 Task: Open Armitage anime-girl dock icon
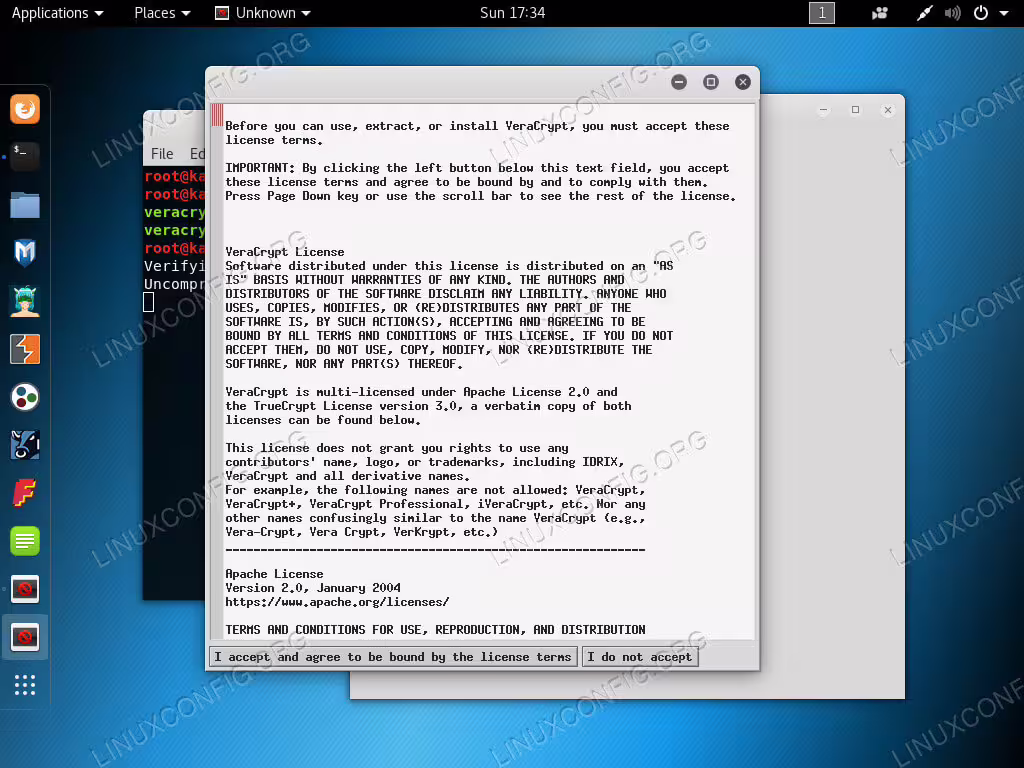click(x=25, y=301)
